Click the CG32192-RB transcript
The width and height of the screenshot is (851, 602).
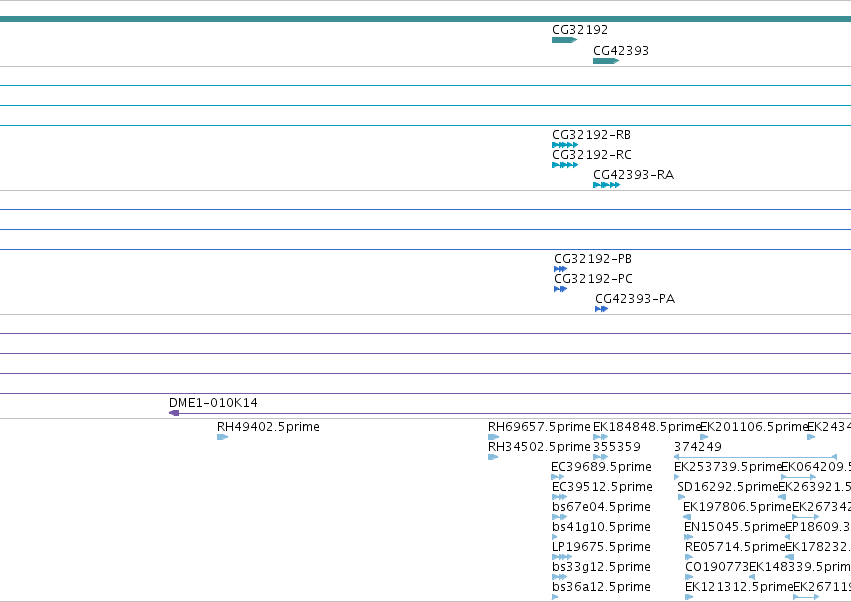(591, 135)
